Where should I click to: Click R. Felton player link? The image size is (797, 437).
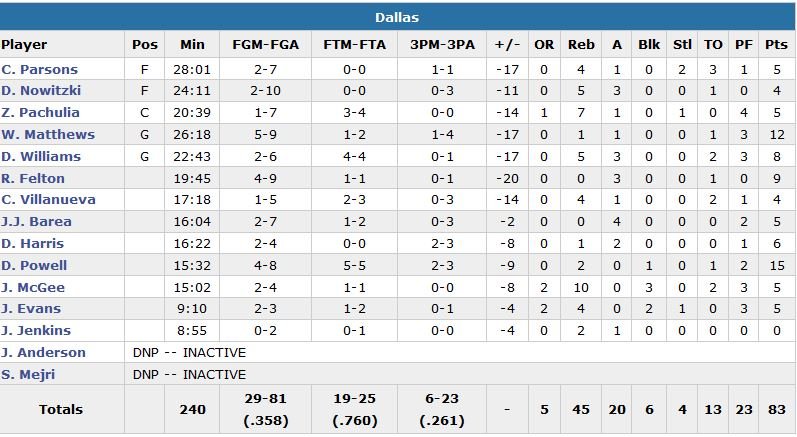[33, 179]
